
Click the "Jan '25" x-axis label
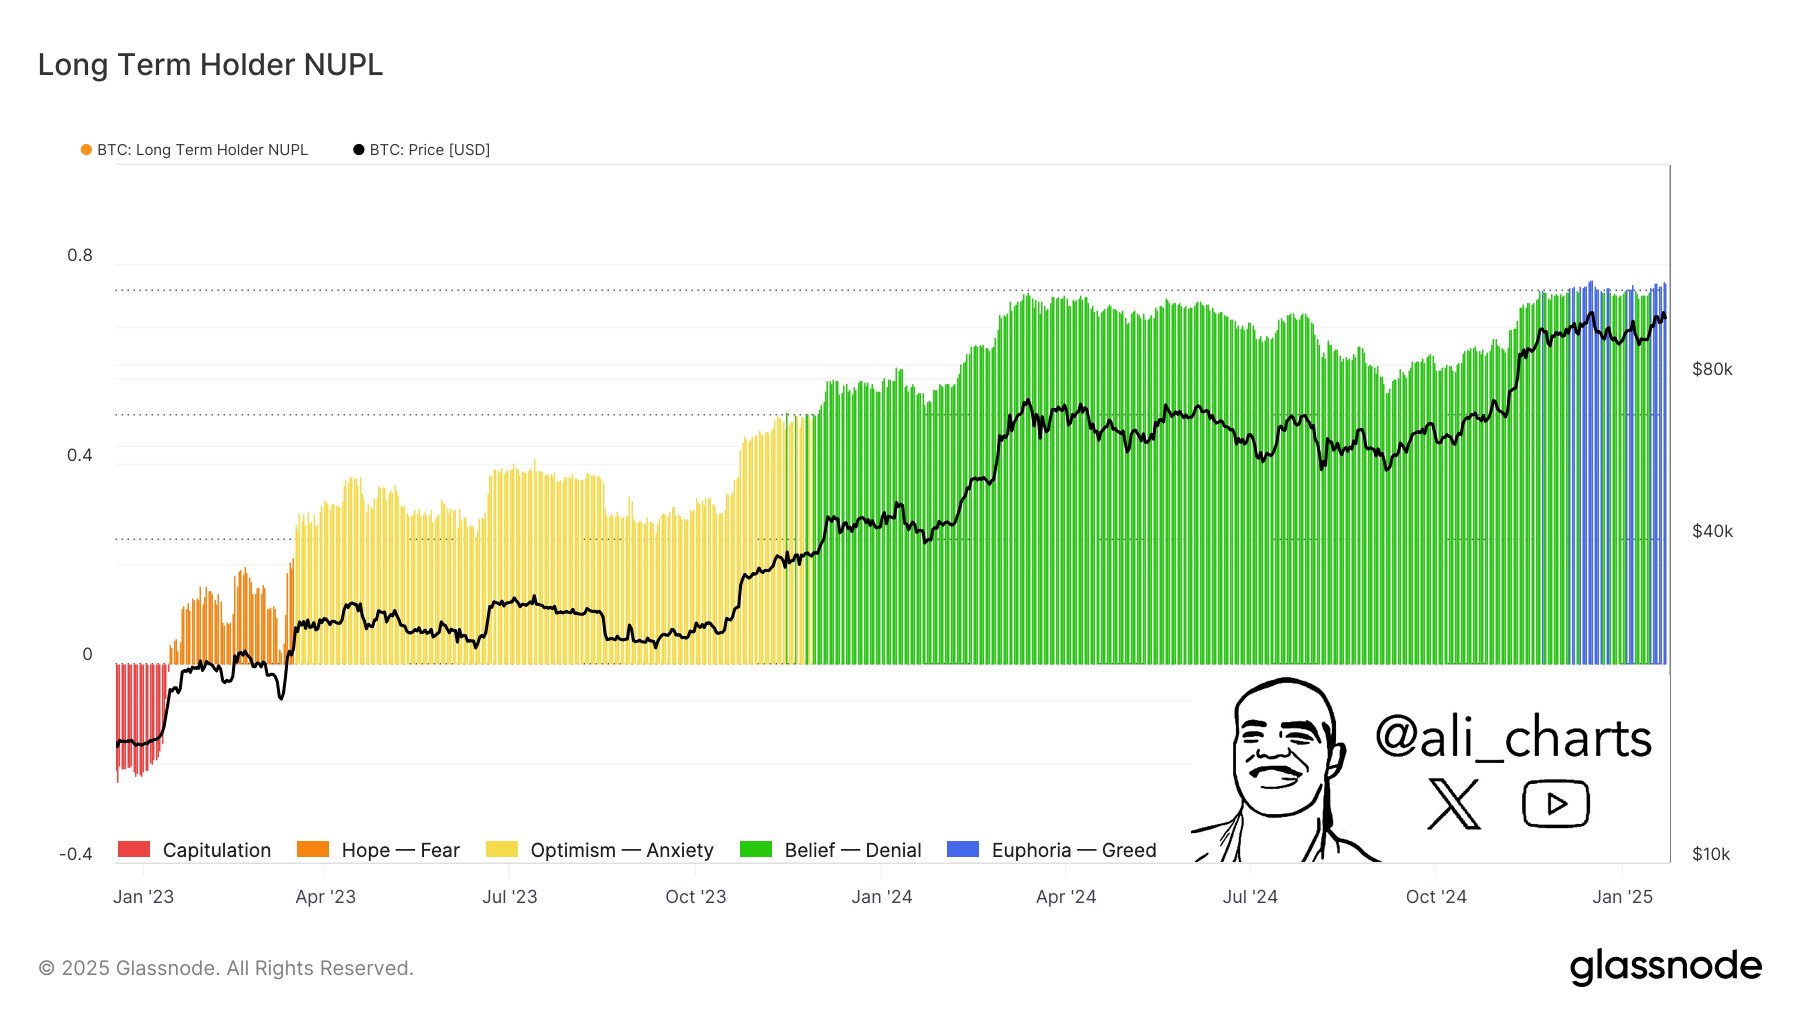(1623, 897)
